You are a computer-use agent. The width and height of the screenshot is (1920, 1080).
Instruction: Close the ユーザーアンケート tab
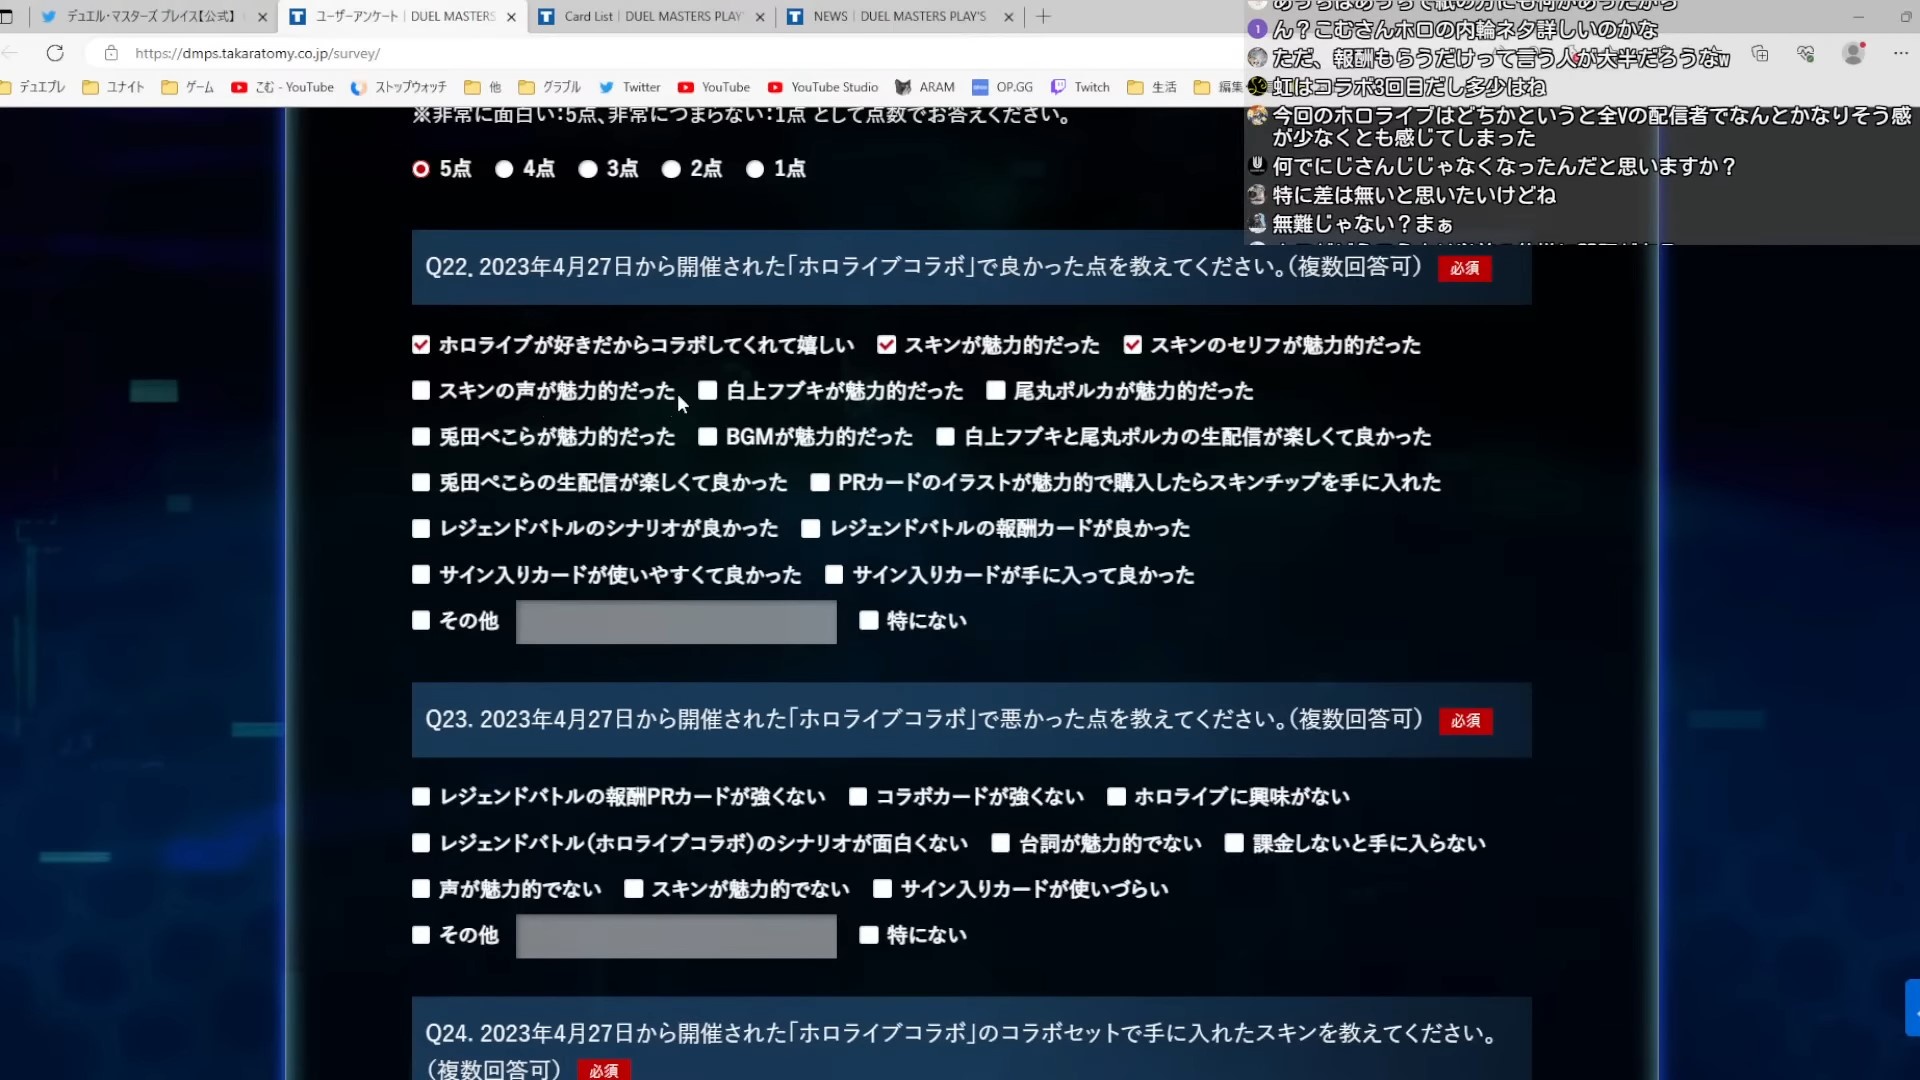pos(511,17)
